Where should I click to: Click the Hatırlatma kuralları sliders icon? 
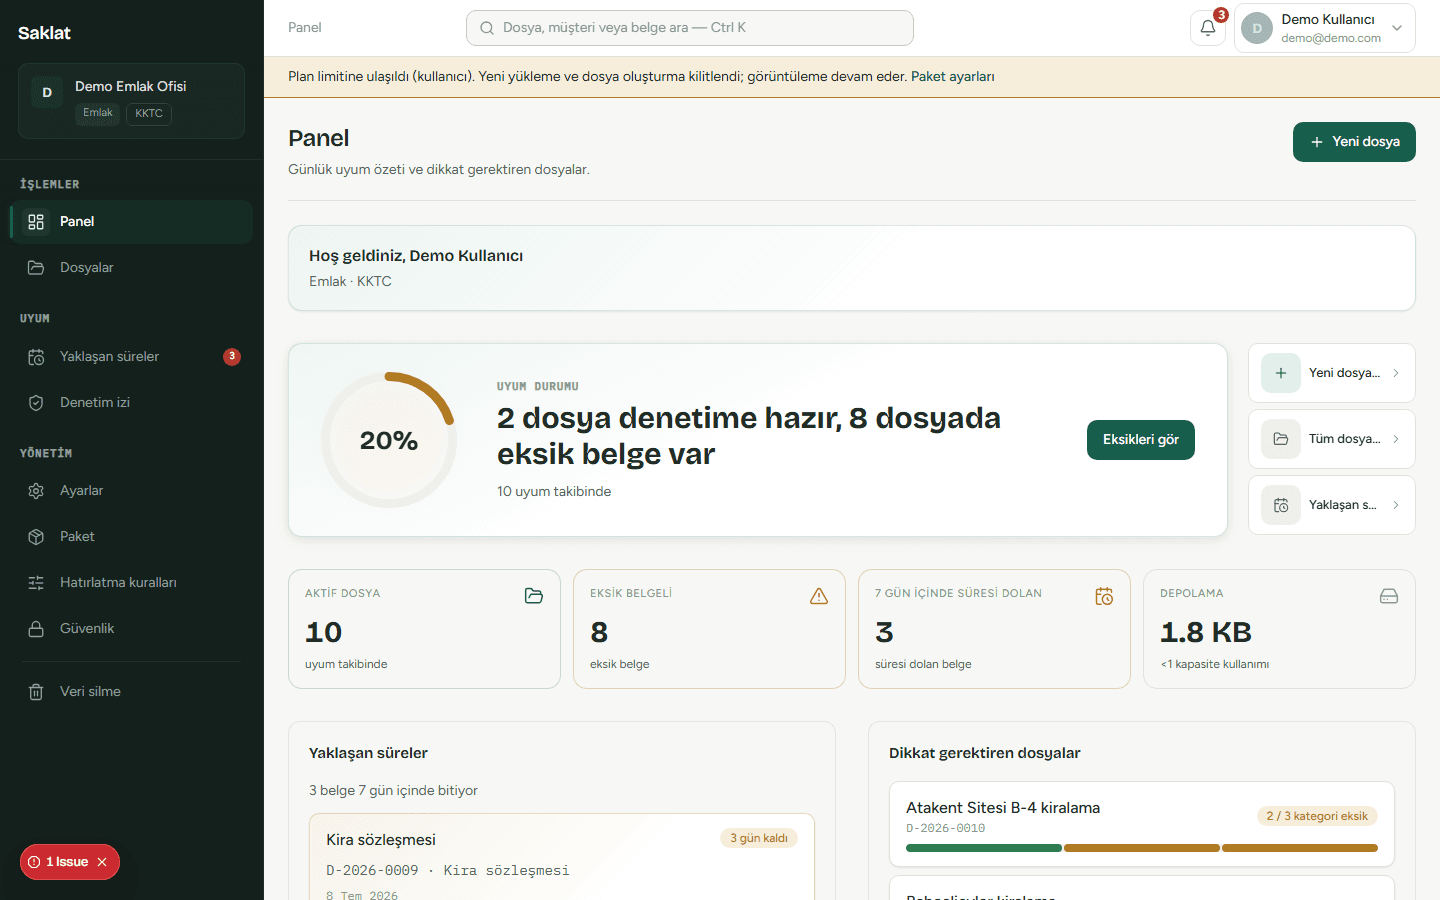[36, 583]
